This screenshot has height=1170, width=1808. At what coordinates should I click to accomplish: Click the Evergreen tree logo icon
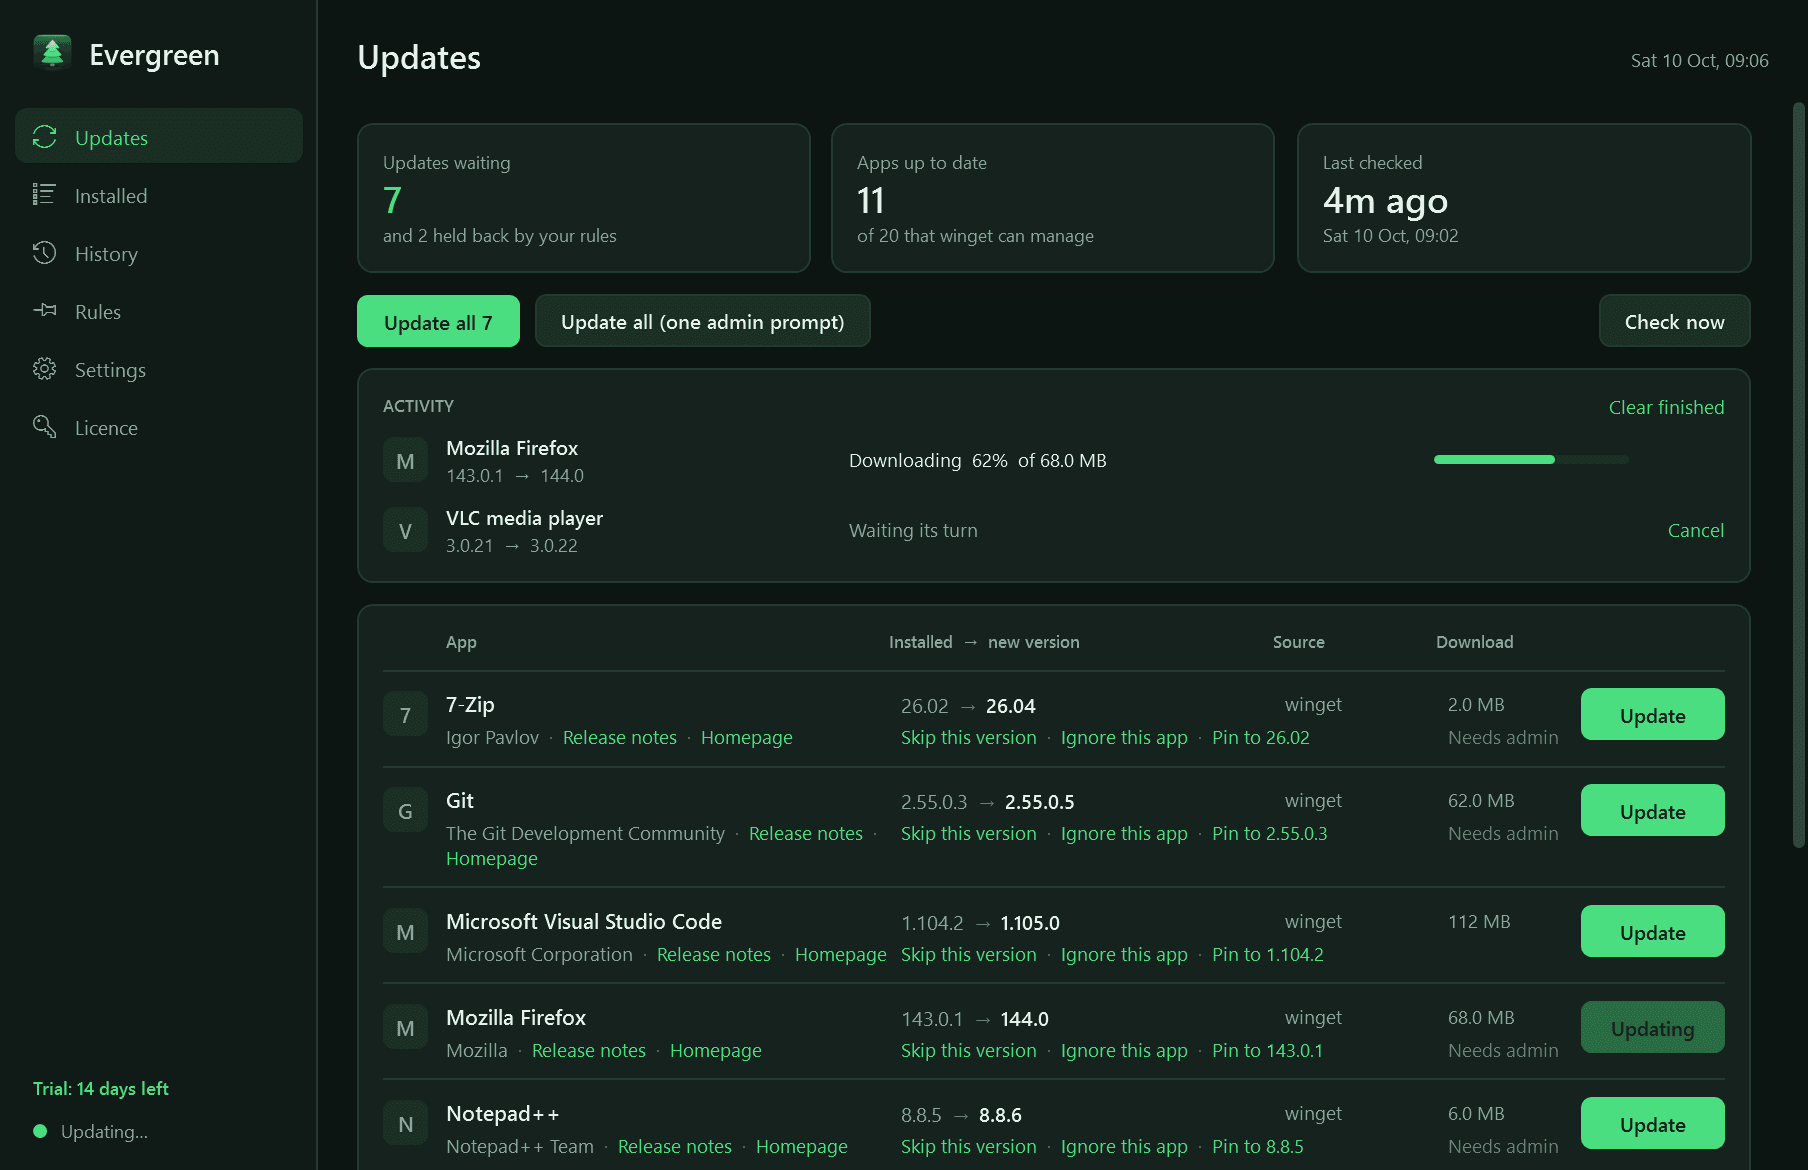tap(52, 54)
